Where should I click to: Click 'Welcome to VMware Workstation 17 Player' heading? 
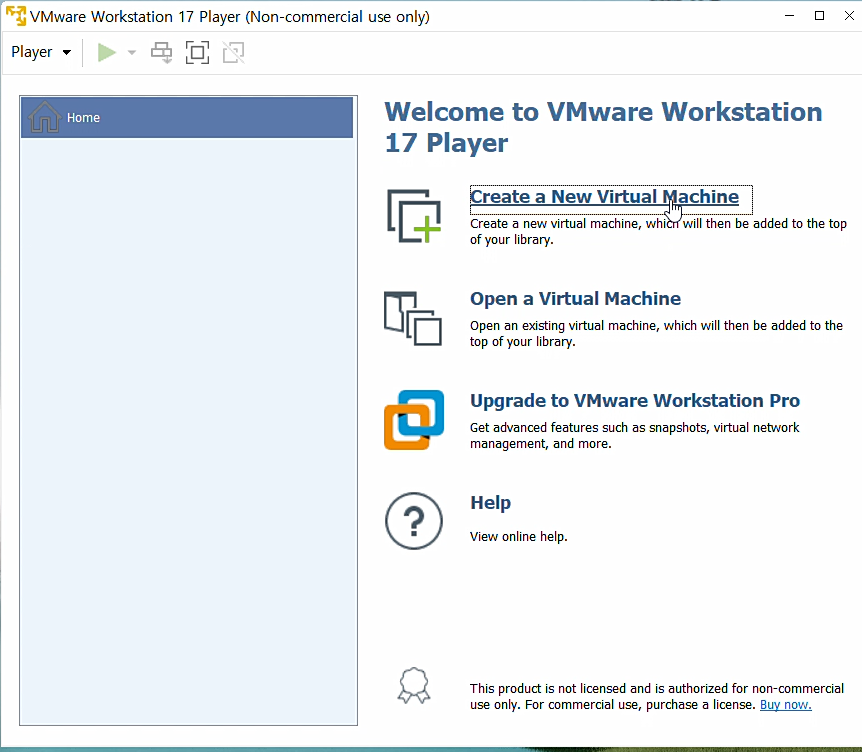pos(603,128)
